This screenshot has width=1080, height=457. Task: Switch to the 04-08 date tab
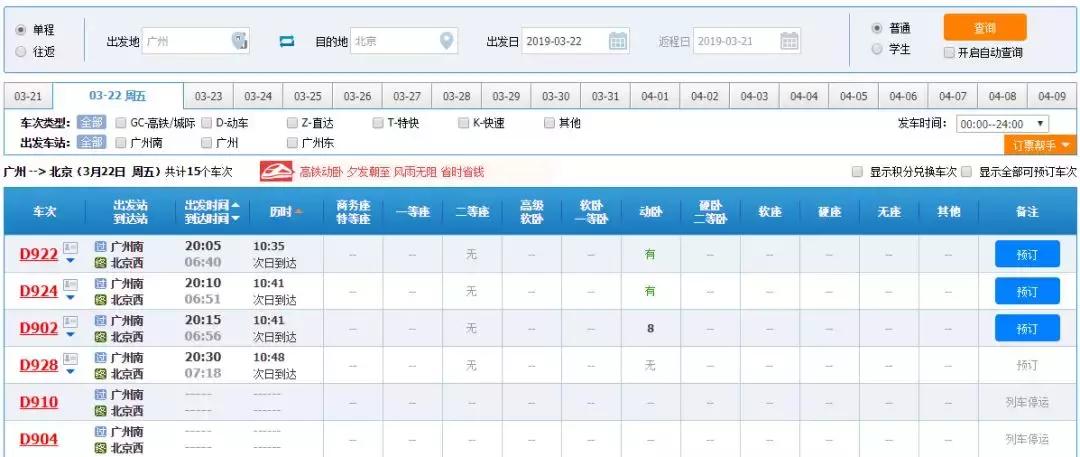click(x=1002, y=97)
